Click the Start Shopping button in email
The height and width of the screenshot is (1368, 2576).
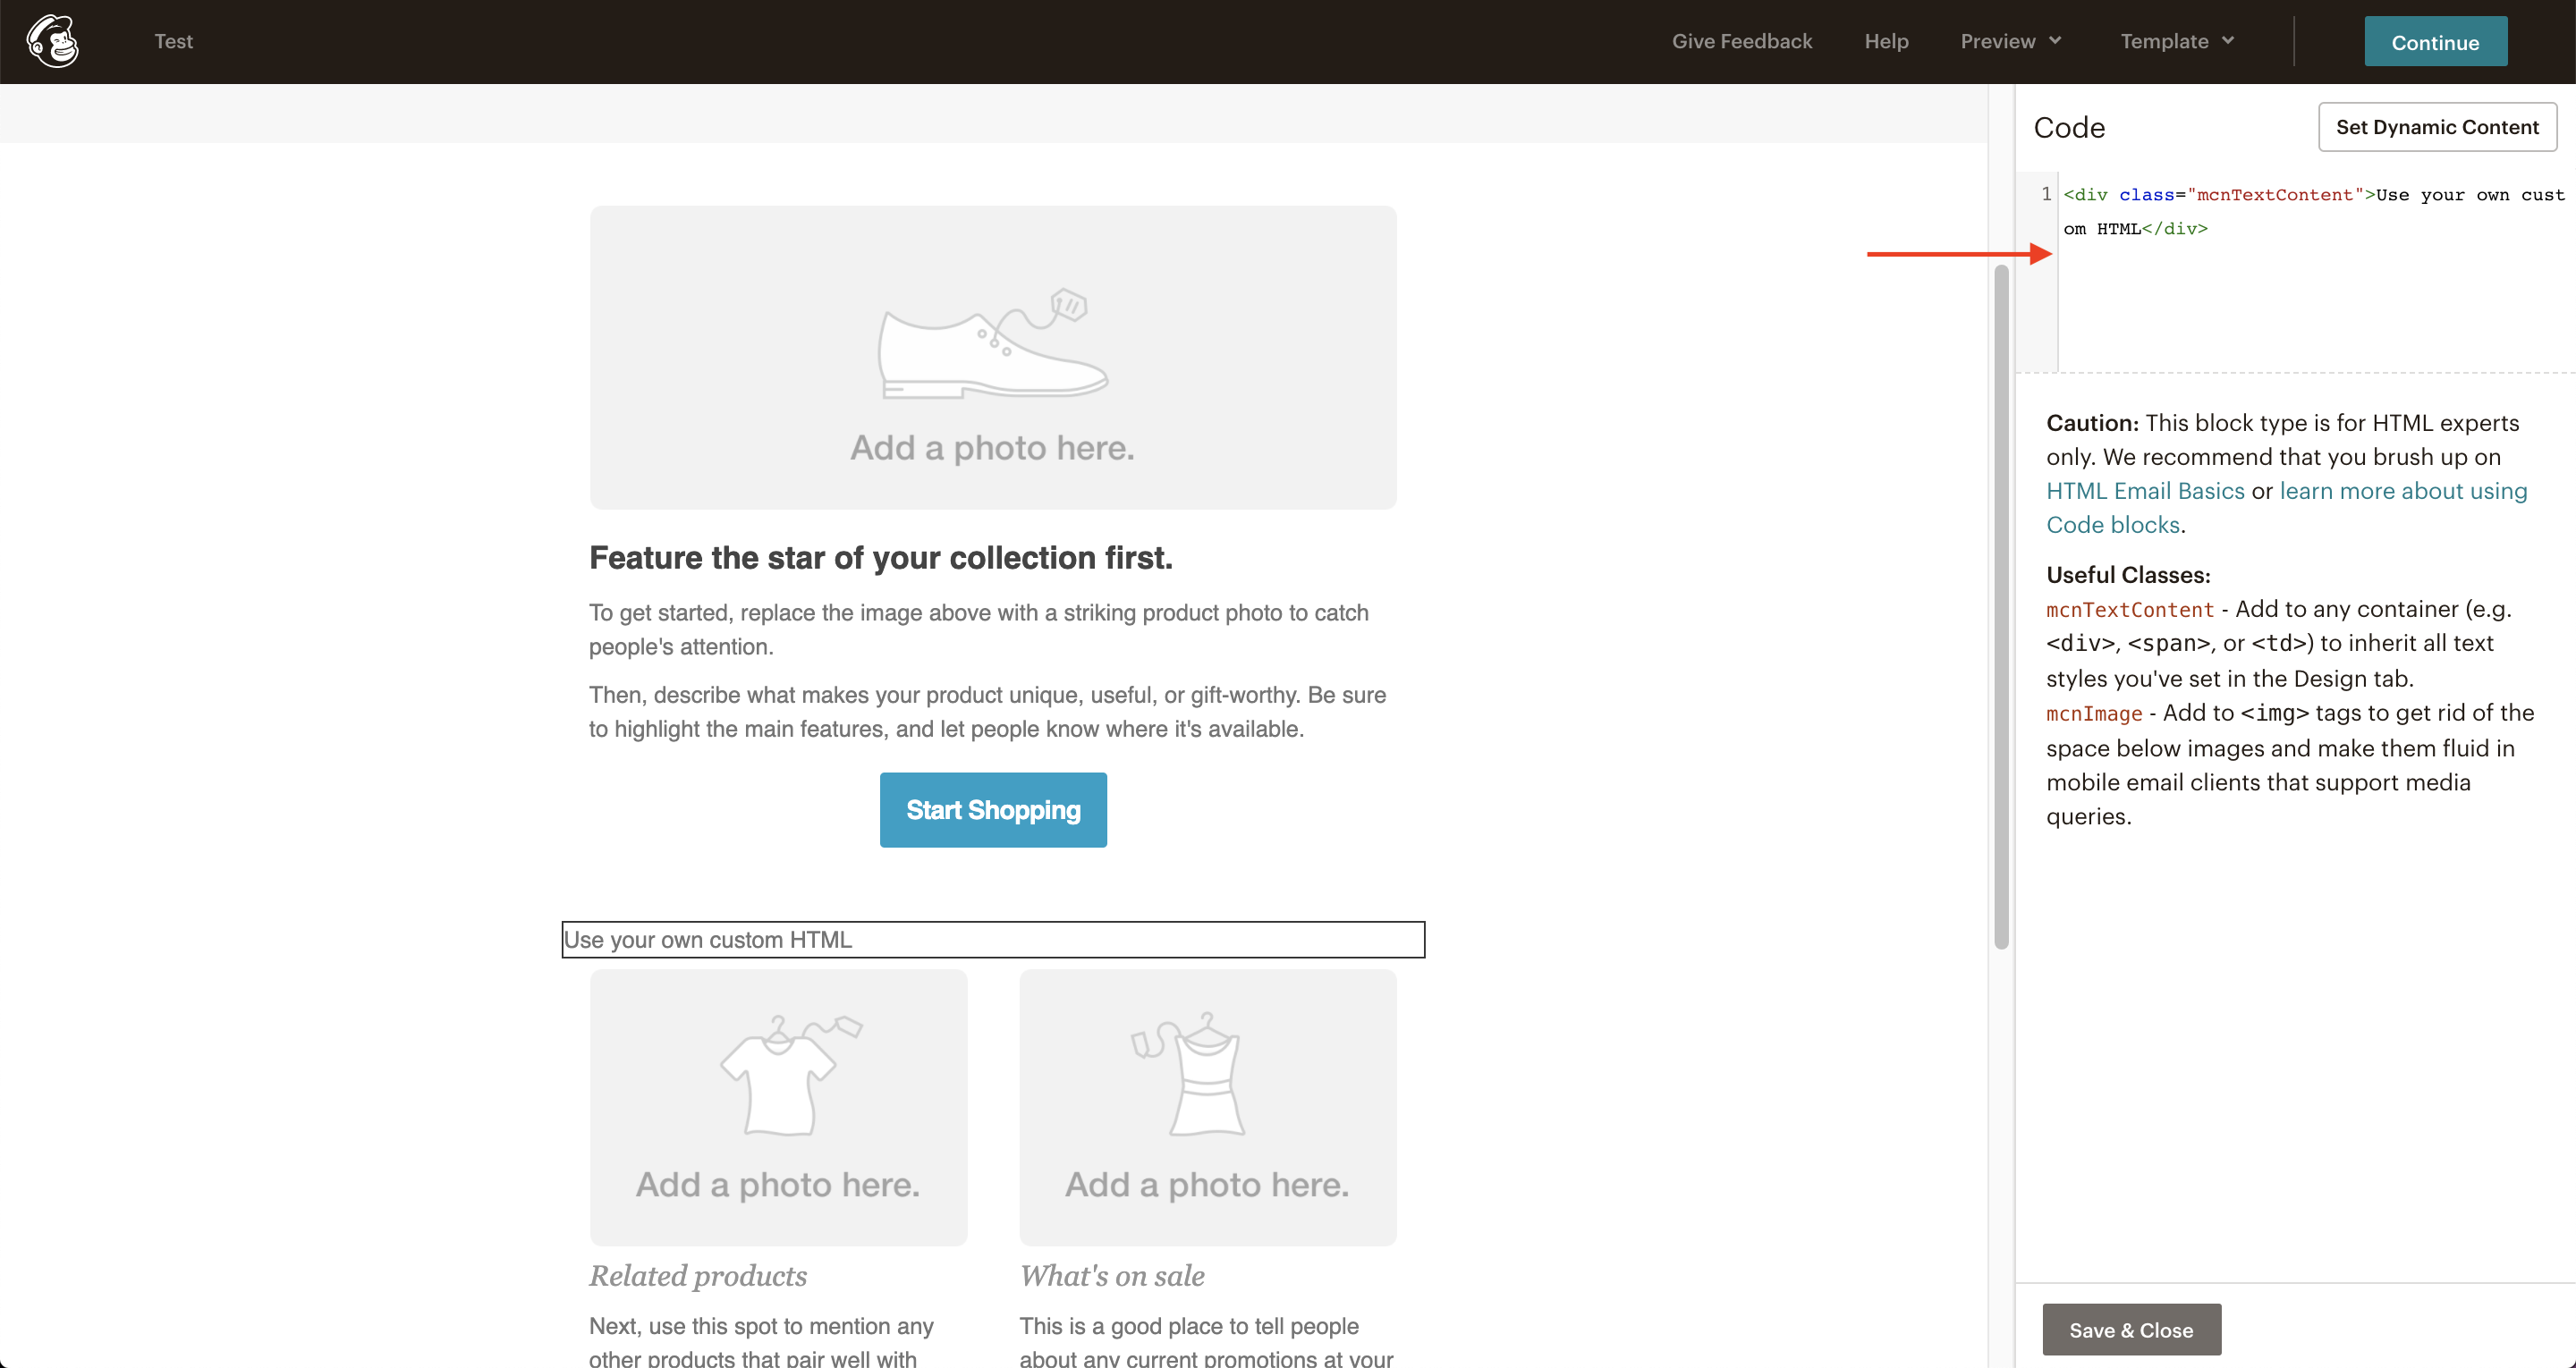(x=993, y=809)
